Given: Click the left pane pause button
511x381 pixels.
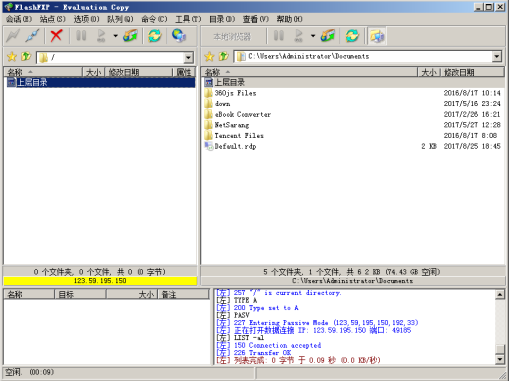Looking at the screenshot, I should coord(81,35).
